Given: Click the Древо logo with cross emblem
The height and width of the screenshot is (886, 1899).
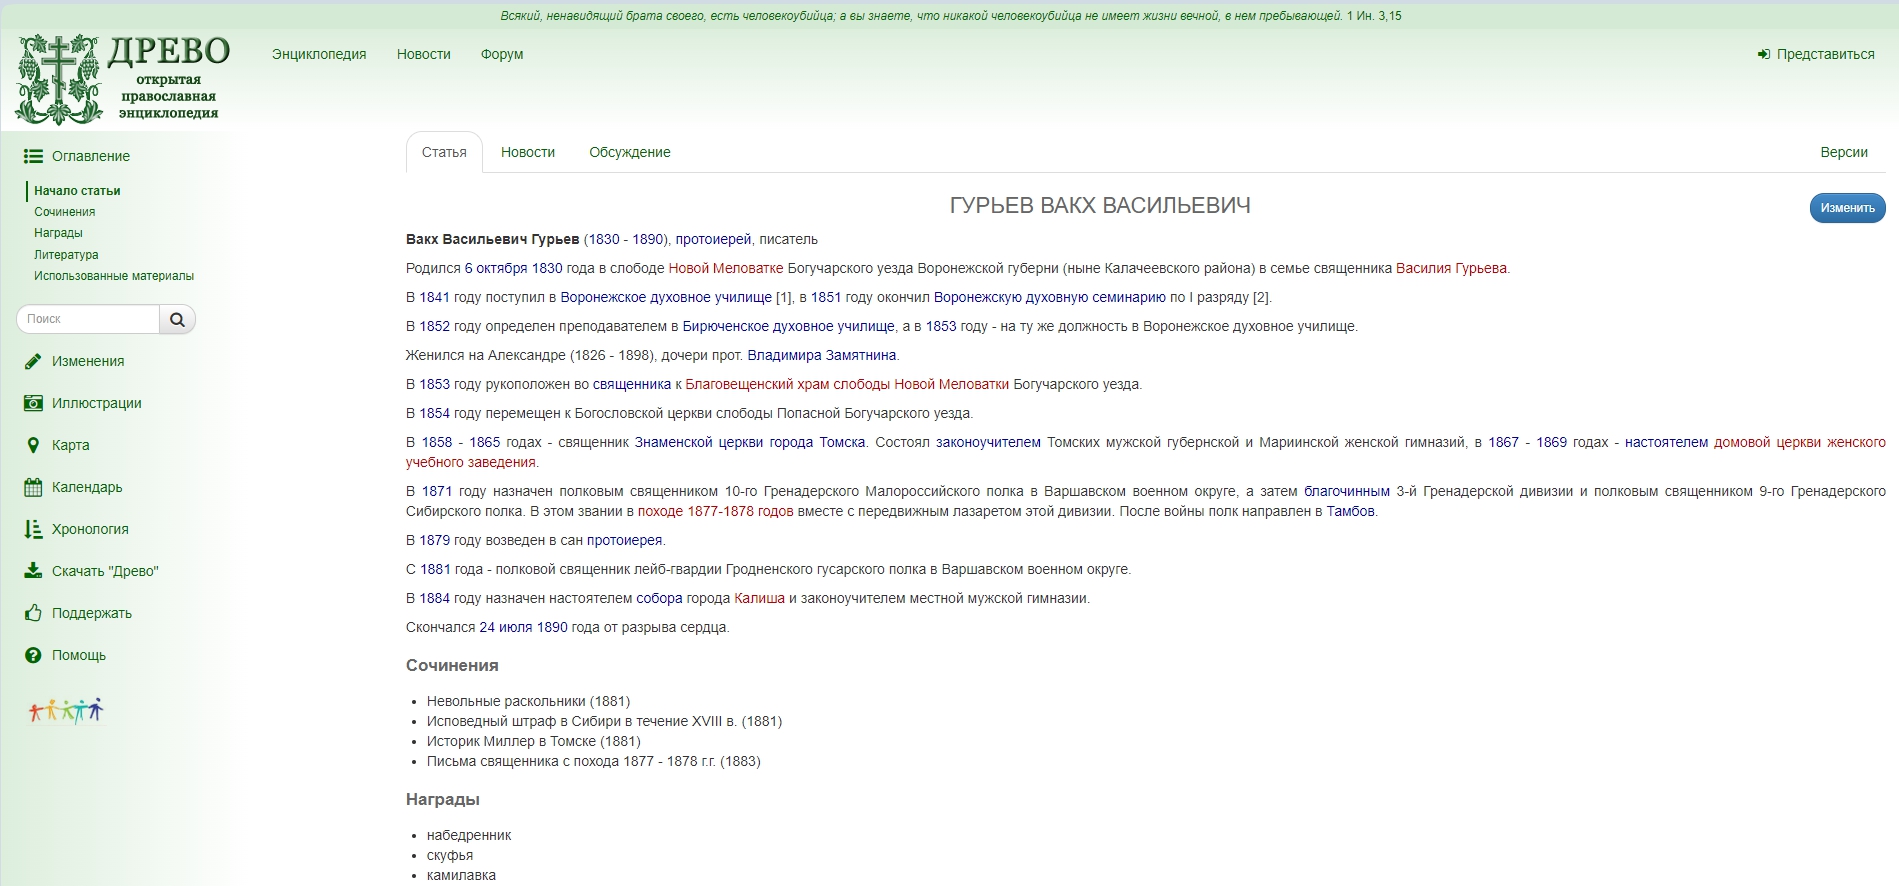Looking at the screenshot, I should click(122, 79).
